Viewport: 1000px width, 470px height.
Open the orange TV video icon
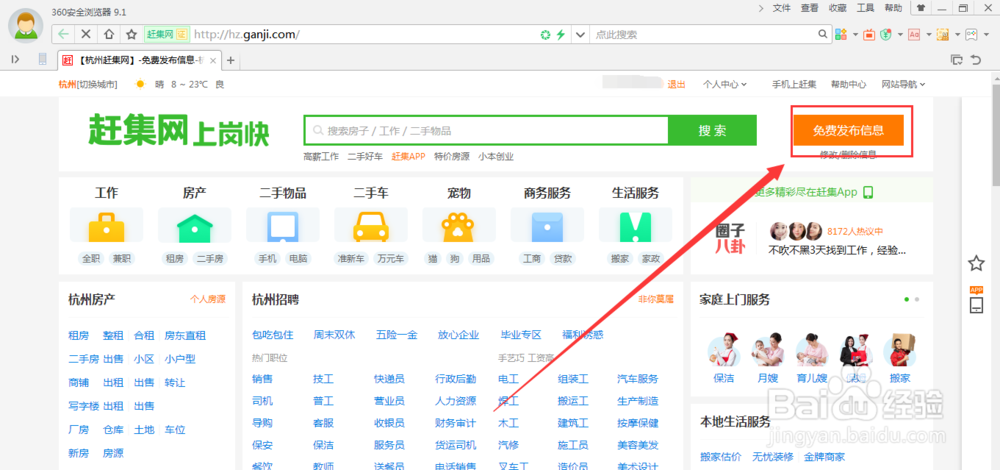869,34
